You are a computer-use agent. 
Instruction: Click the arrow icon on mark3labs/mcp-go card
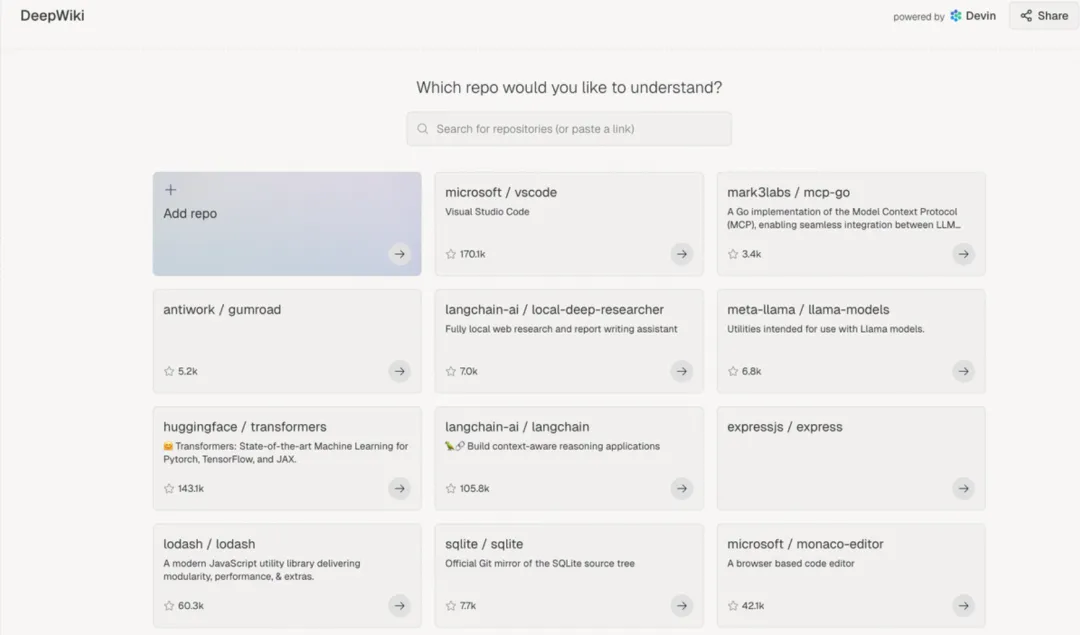pos(963,254)
